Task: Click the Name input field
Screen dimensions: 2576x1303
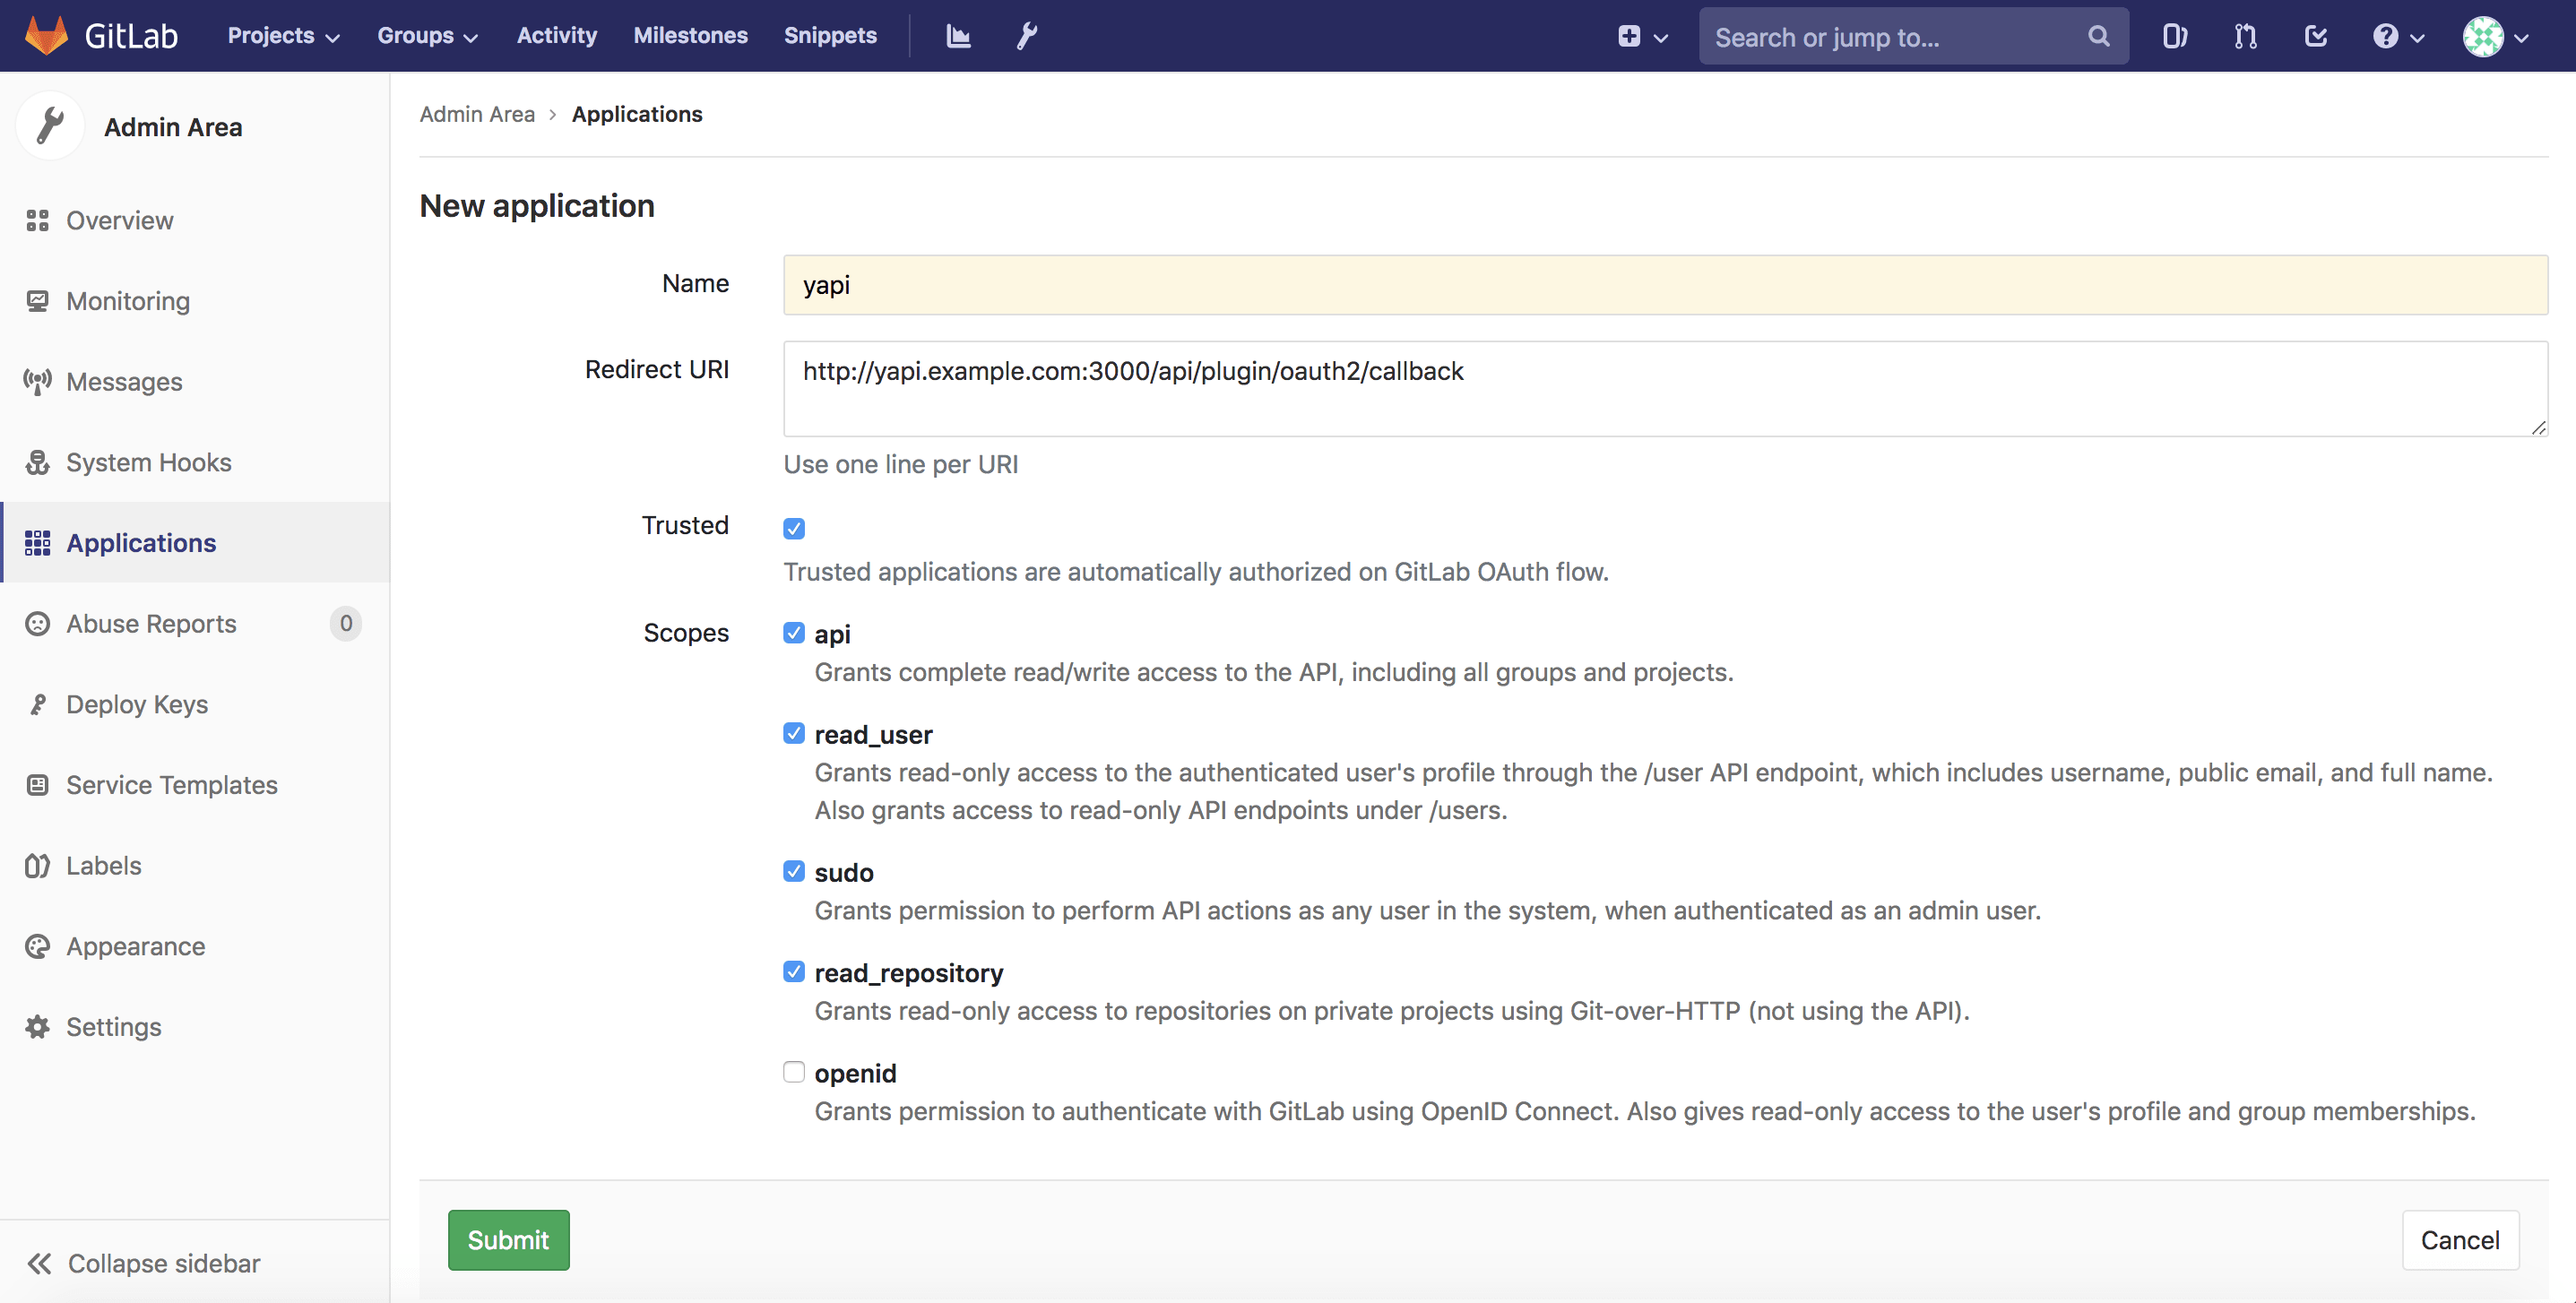Action: click(1664, 282)
